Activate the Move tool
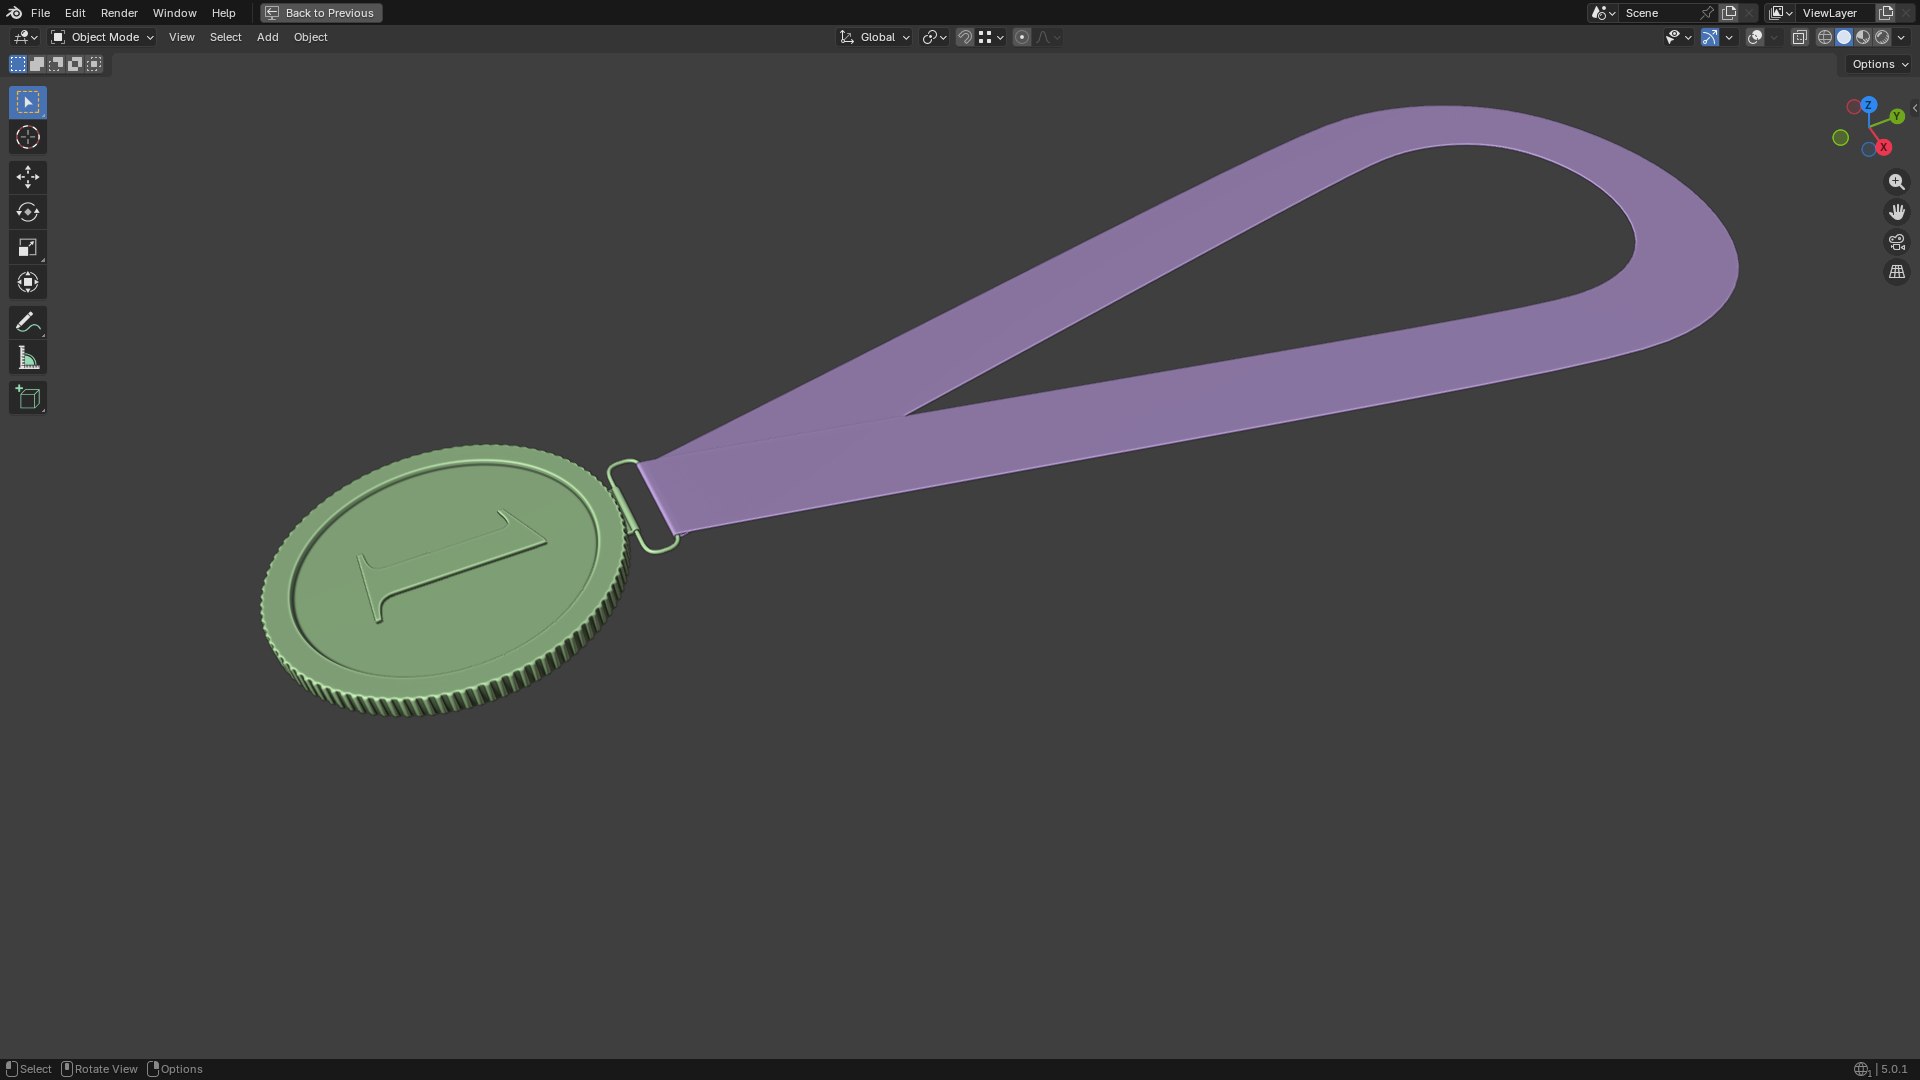Viewport: 1920px width, 1080px height. (x=28, y=177)
